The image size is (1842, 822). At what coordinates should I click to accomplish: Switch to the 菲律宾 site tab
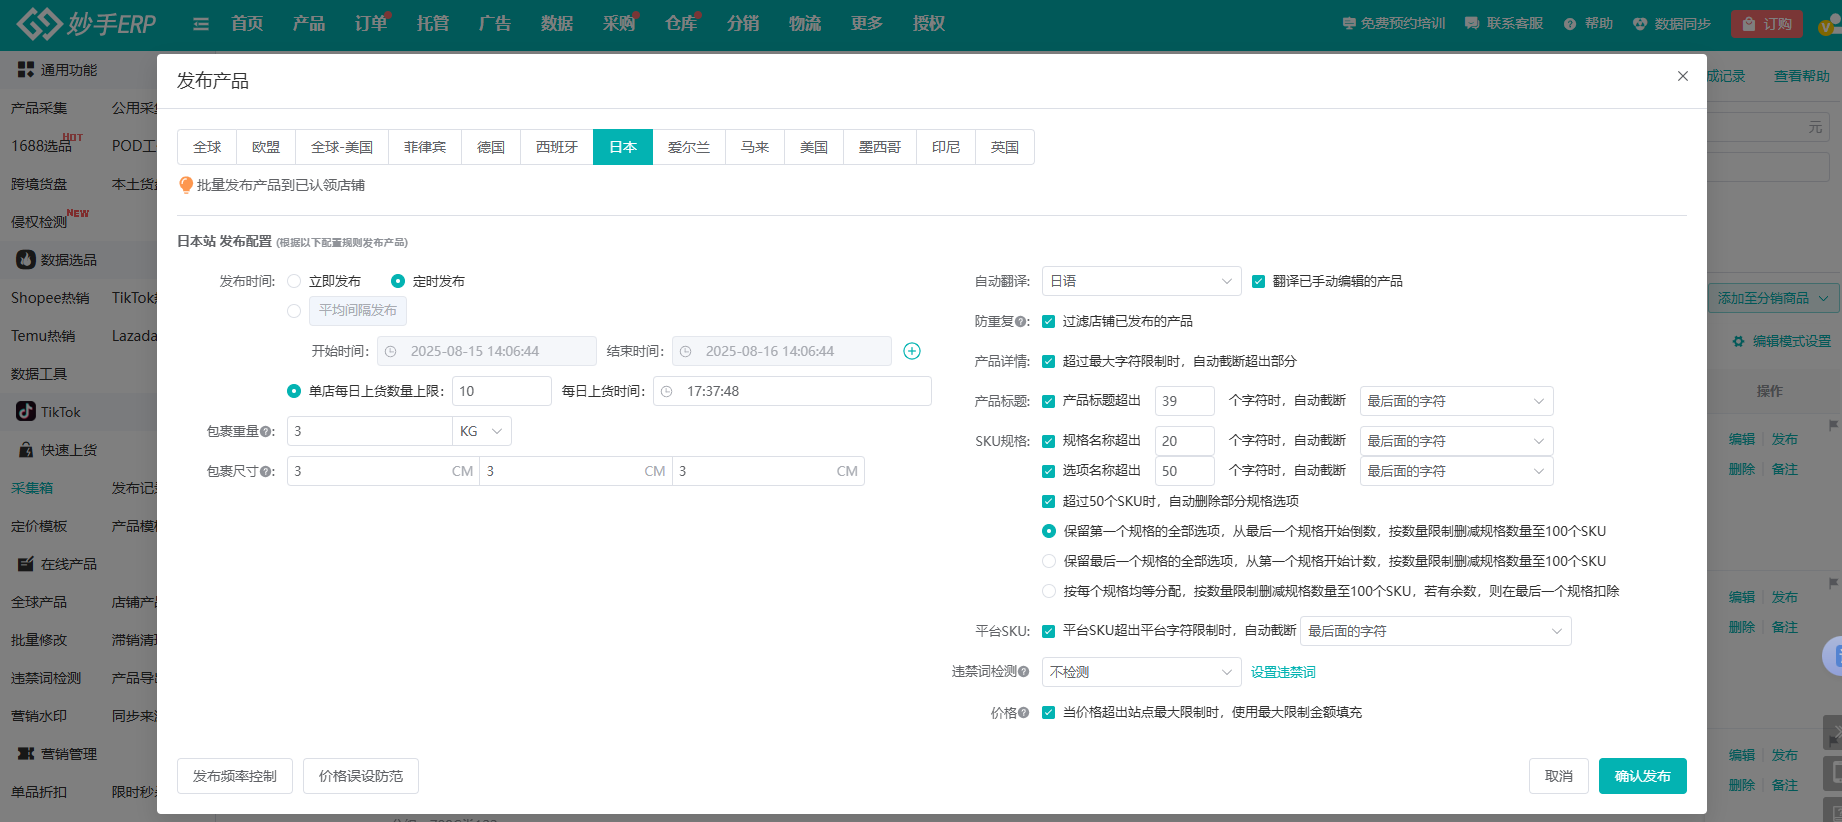click(425, 147)
